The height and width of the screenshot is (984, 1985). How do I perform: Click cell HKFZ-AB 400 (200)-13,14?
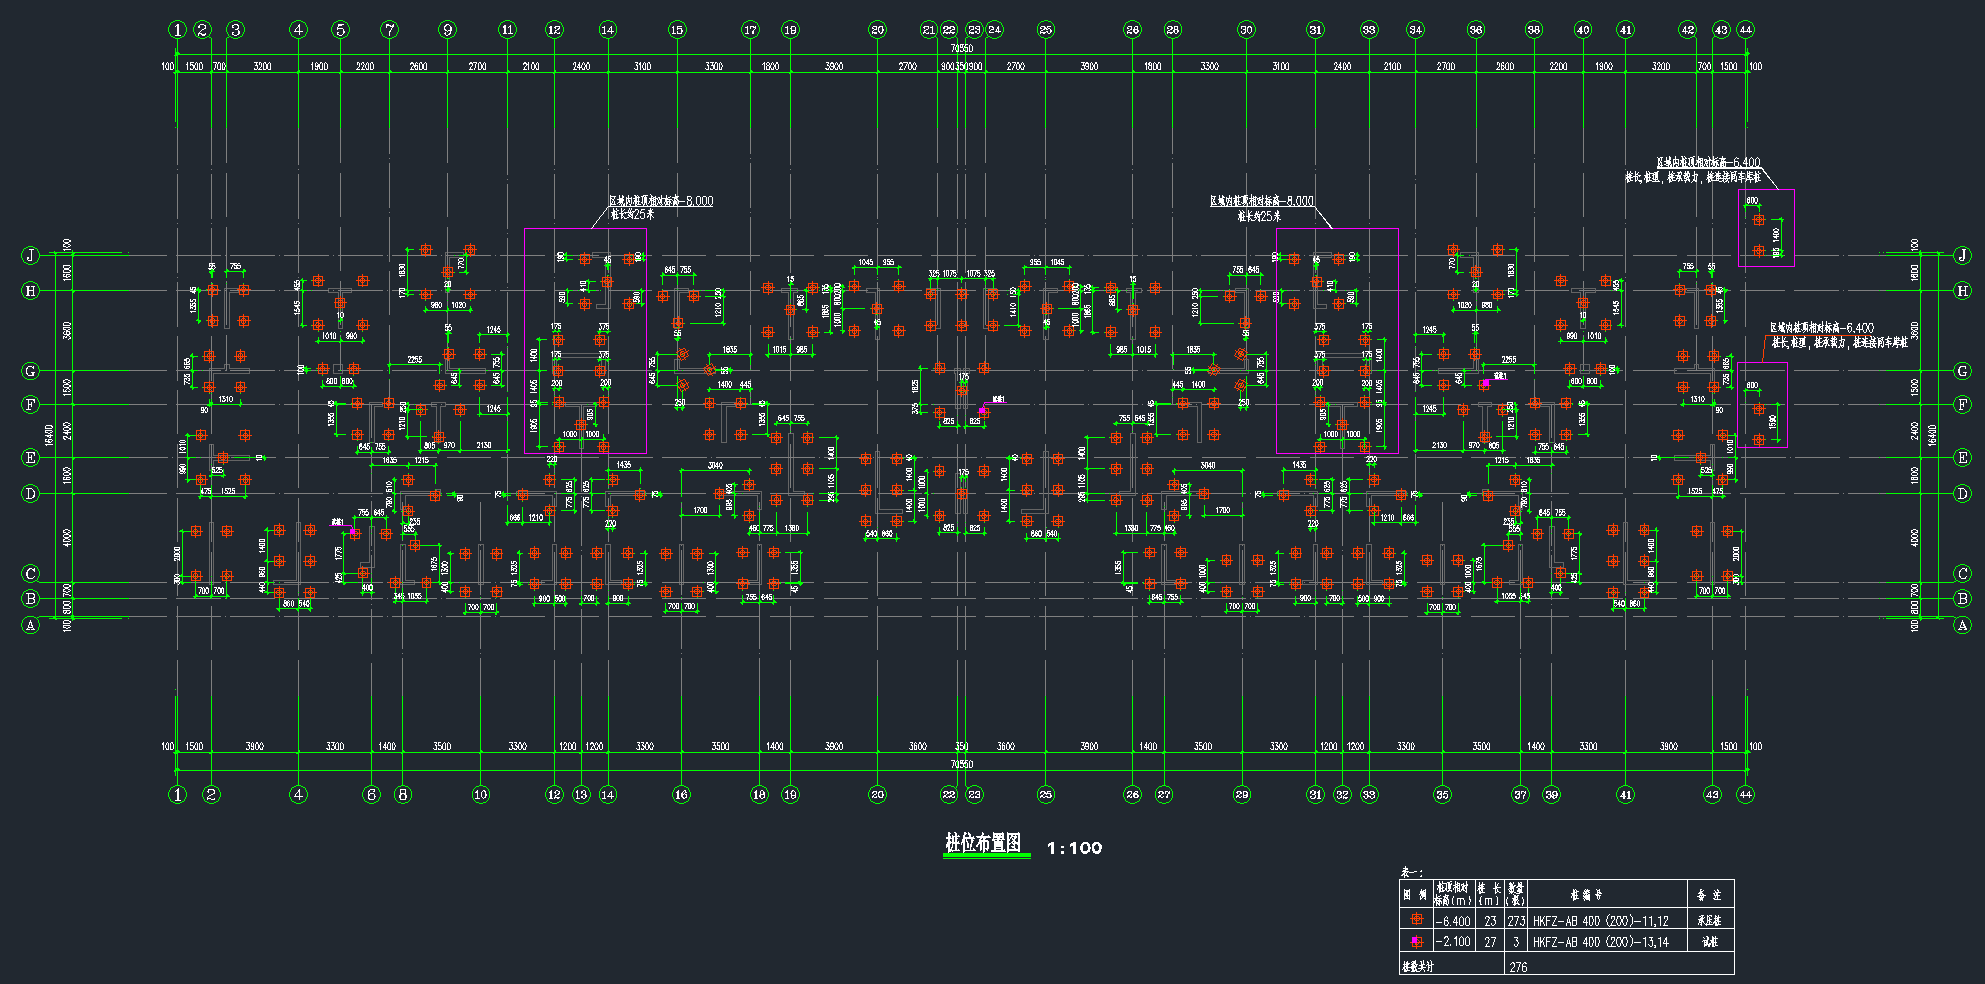(x=1600, y=942)
